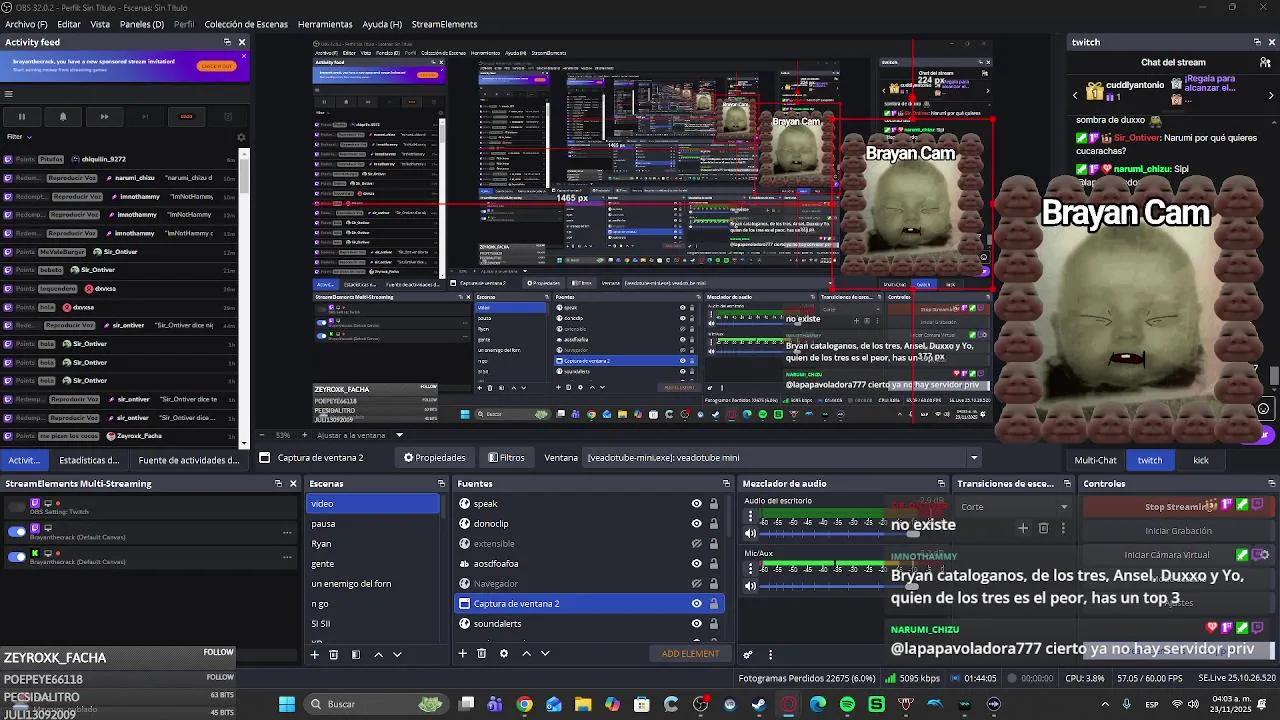The height and width of the screenshot is (720, 1280).
Task: Click the orange sponsored invitation button
Action: click(x=216, y=66)
